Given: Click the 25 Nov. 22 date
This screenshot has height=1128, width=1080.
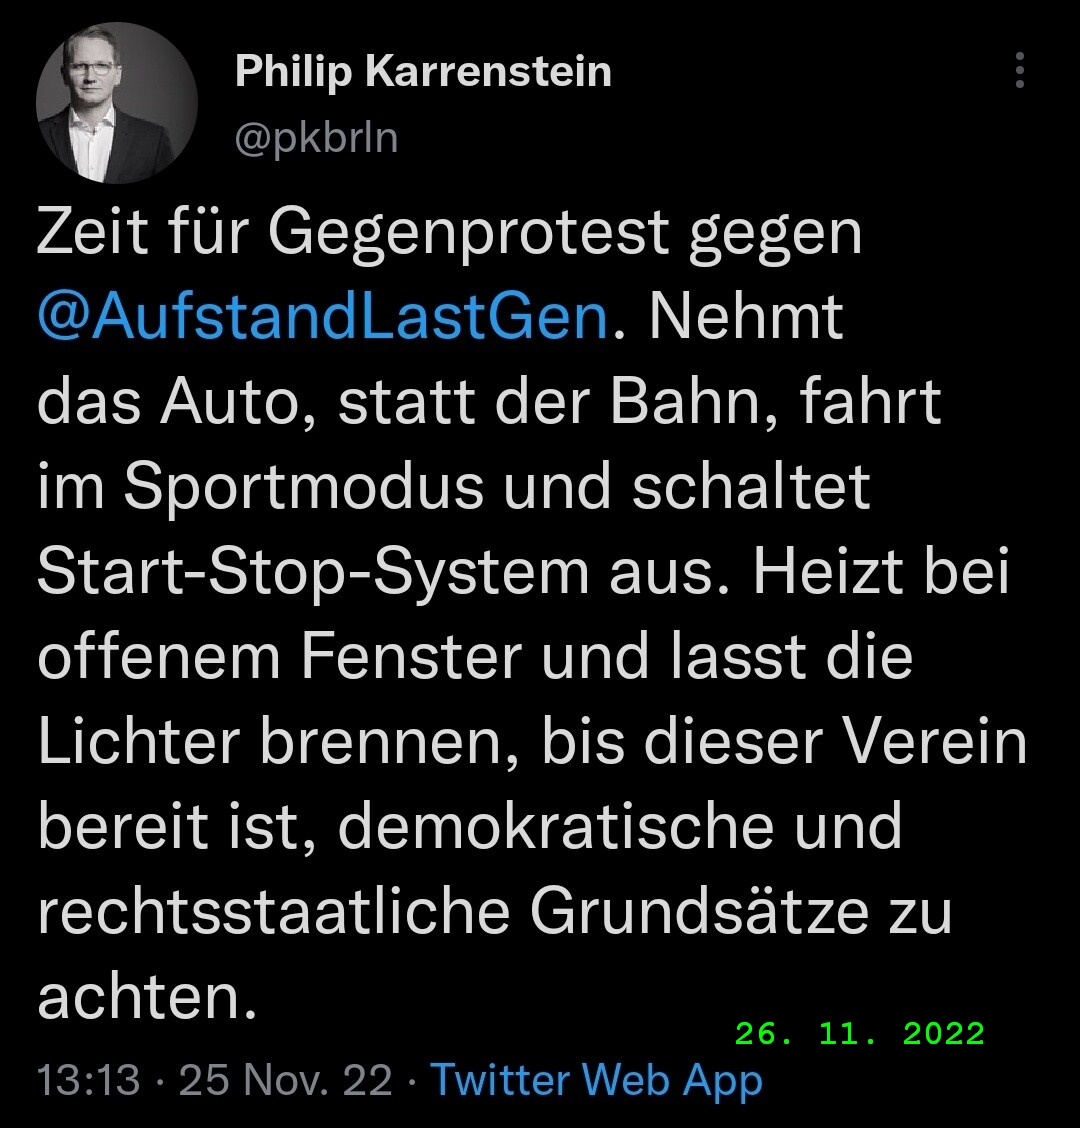Looking at the screenshot, I should [x=285, y=1080].
